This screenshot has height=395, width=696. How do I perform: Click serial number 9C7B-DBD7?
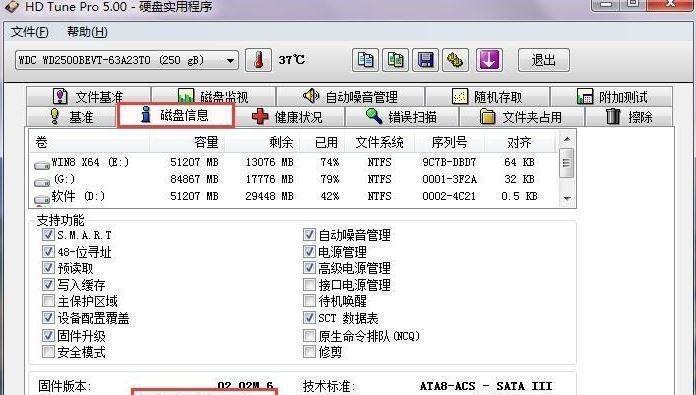click(x=449, y=162)
